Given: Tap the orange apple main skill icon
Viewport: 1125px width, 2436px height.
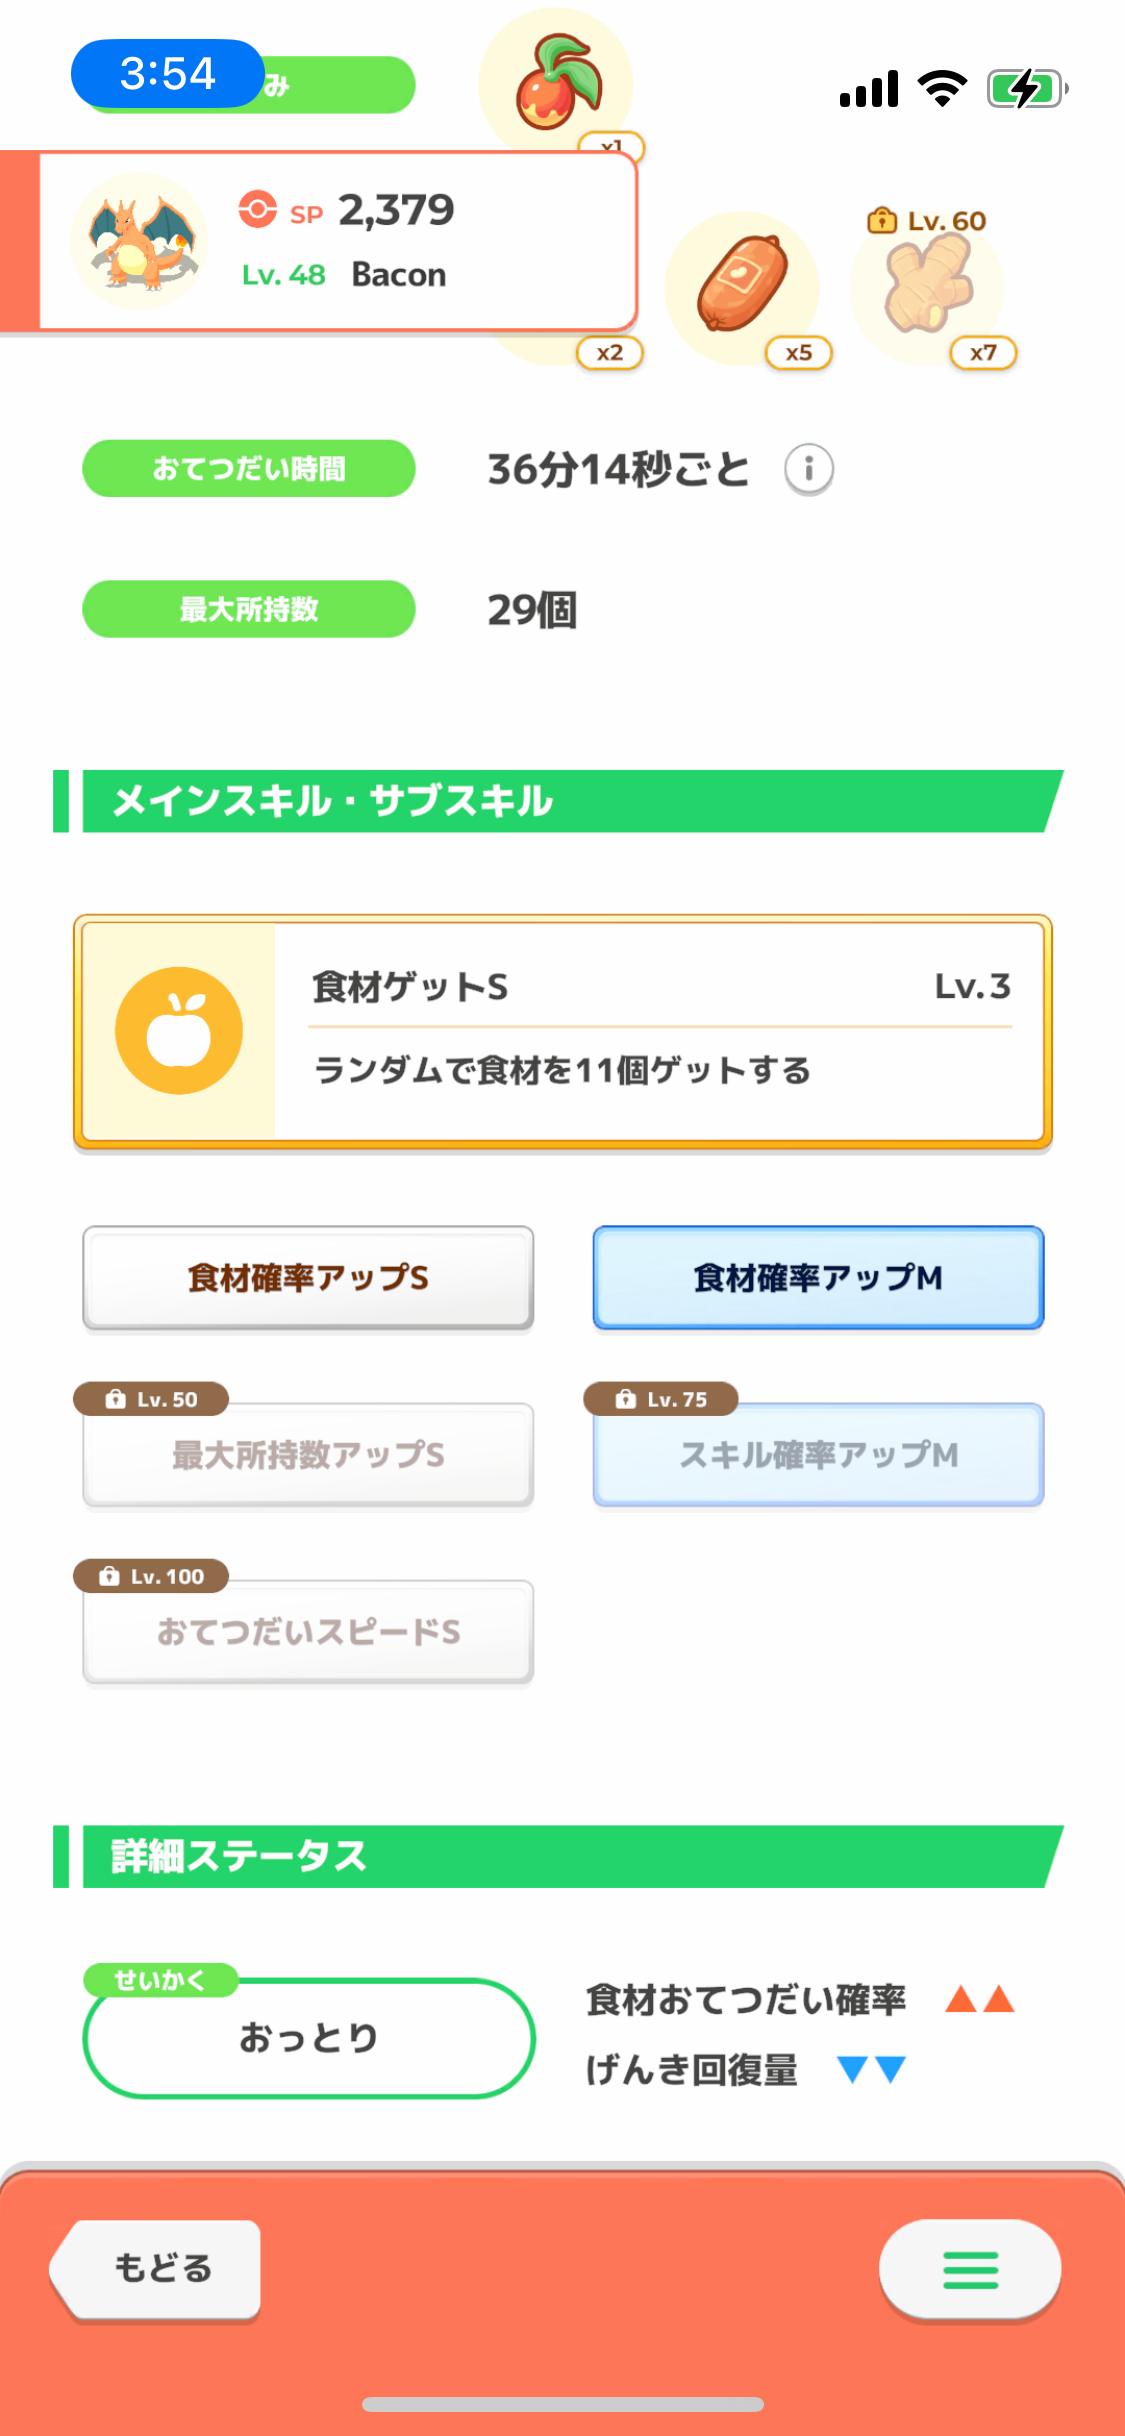Looking at the screenshot, I should coord(179,1031).
